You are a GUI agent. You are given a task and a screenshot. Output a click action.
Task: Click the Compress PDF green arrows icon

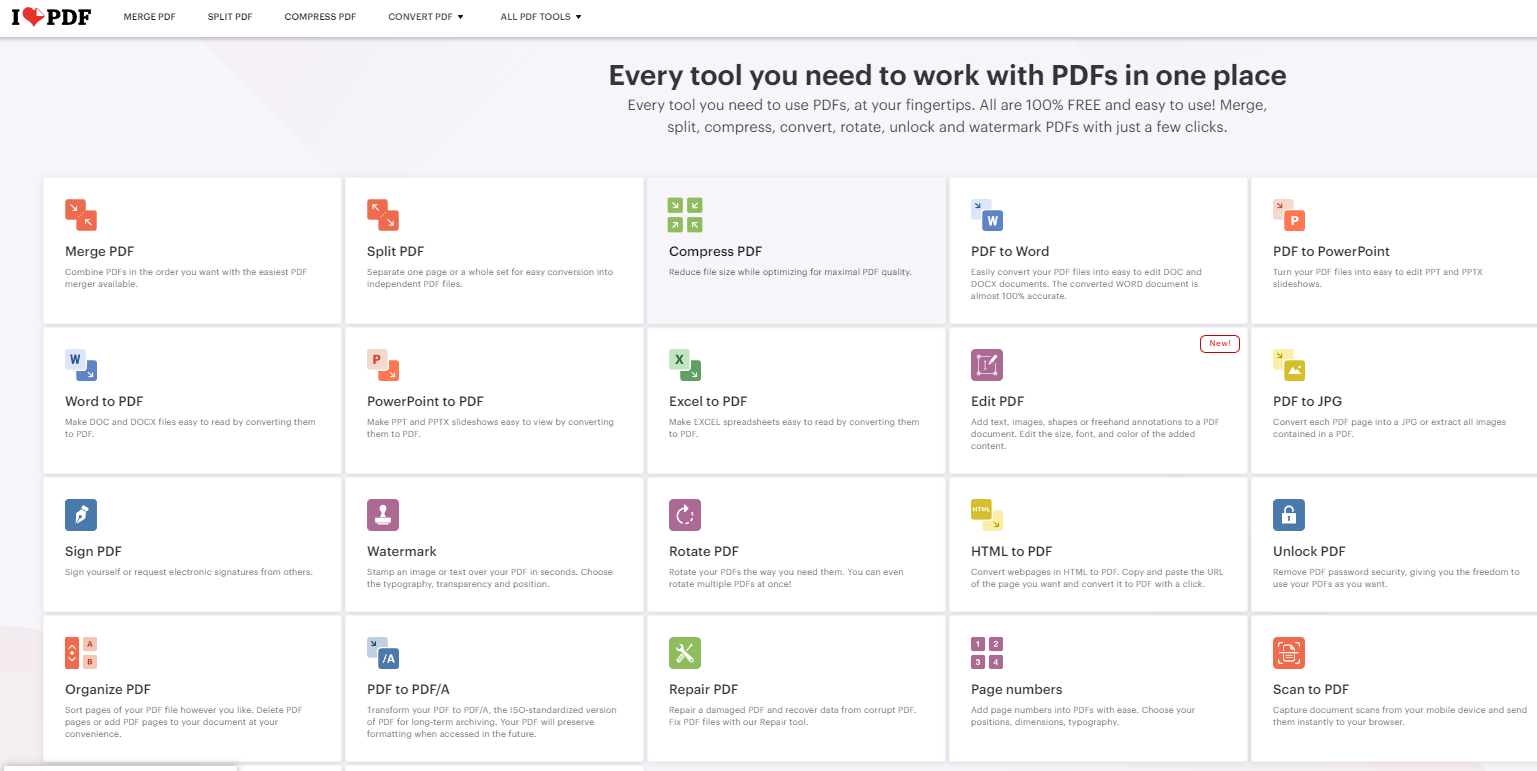685,215
